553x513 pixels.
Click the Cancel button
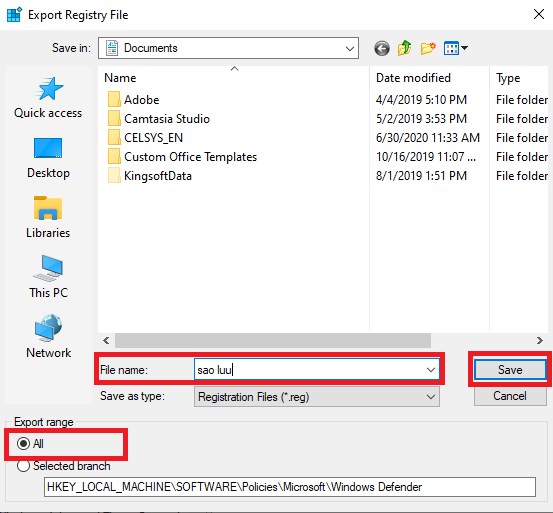pos(510,396)
